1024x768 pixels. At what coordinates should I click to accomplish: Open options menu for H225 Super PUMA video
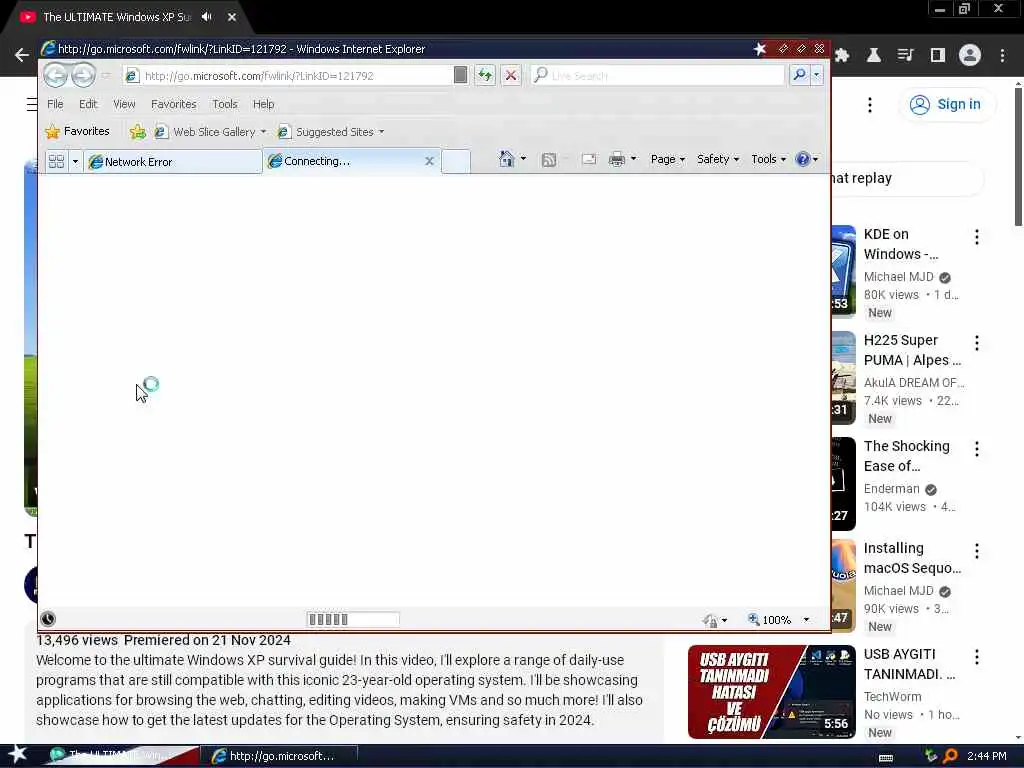(977, 343)
